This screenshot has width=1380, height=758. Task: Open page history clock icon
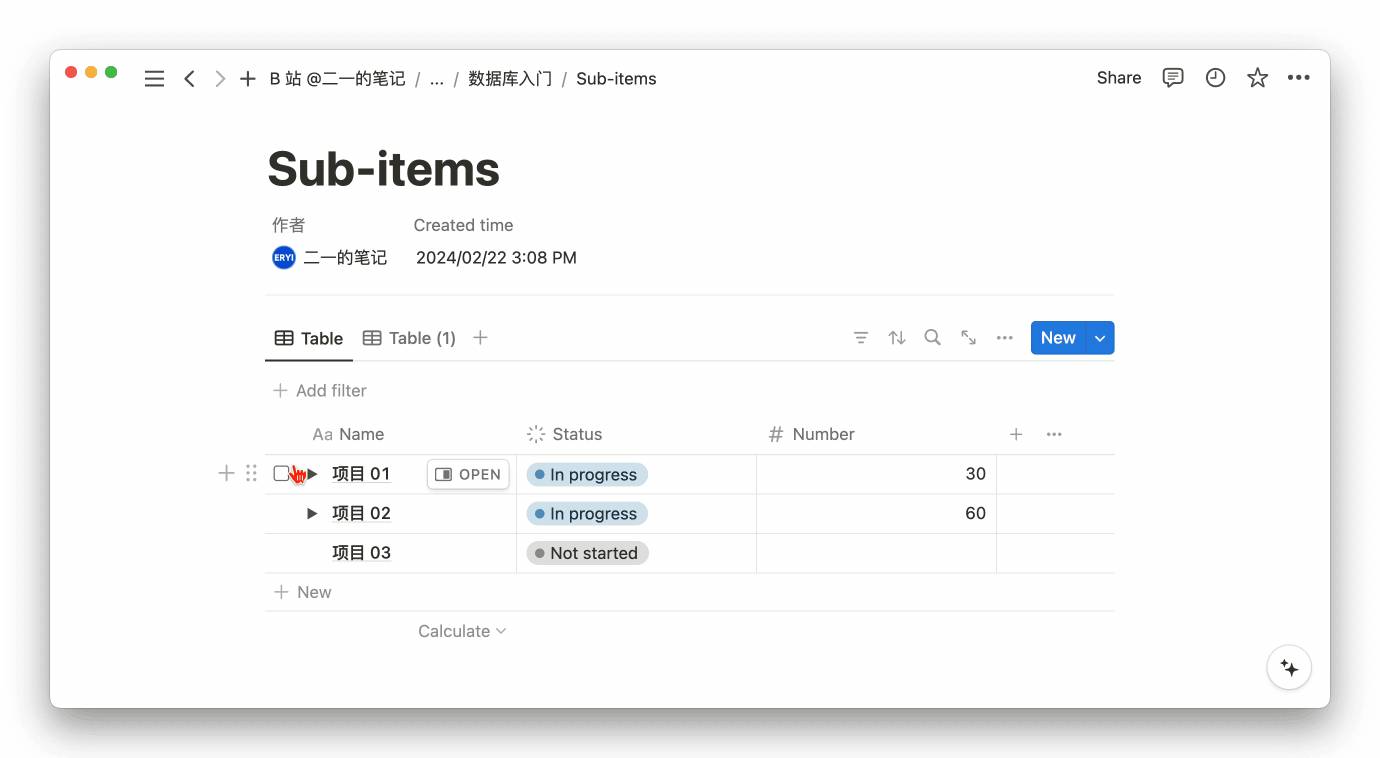pyautogui.click(x=1215, y=78)
